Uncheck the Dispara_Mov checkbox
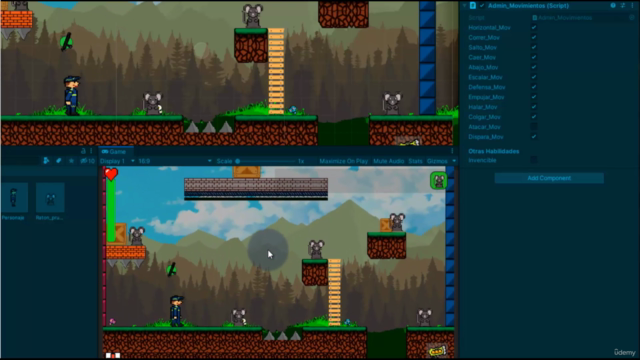Screen dimensions: 640x360 coord(534,137)
